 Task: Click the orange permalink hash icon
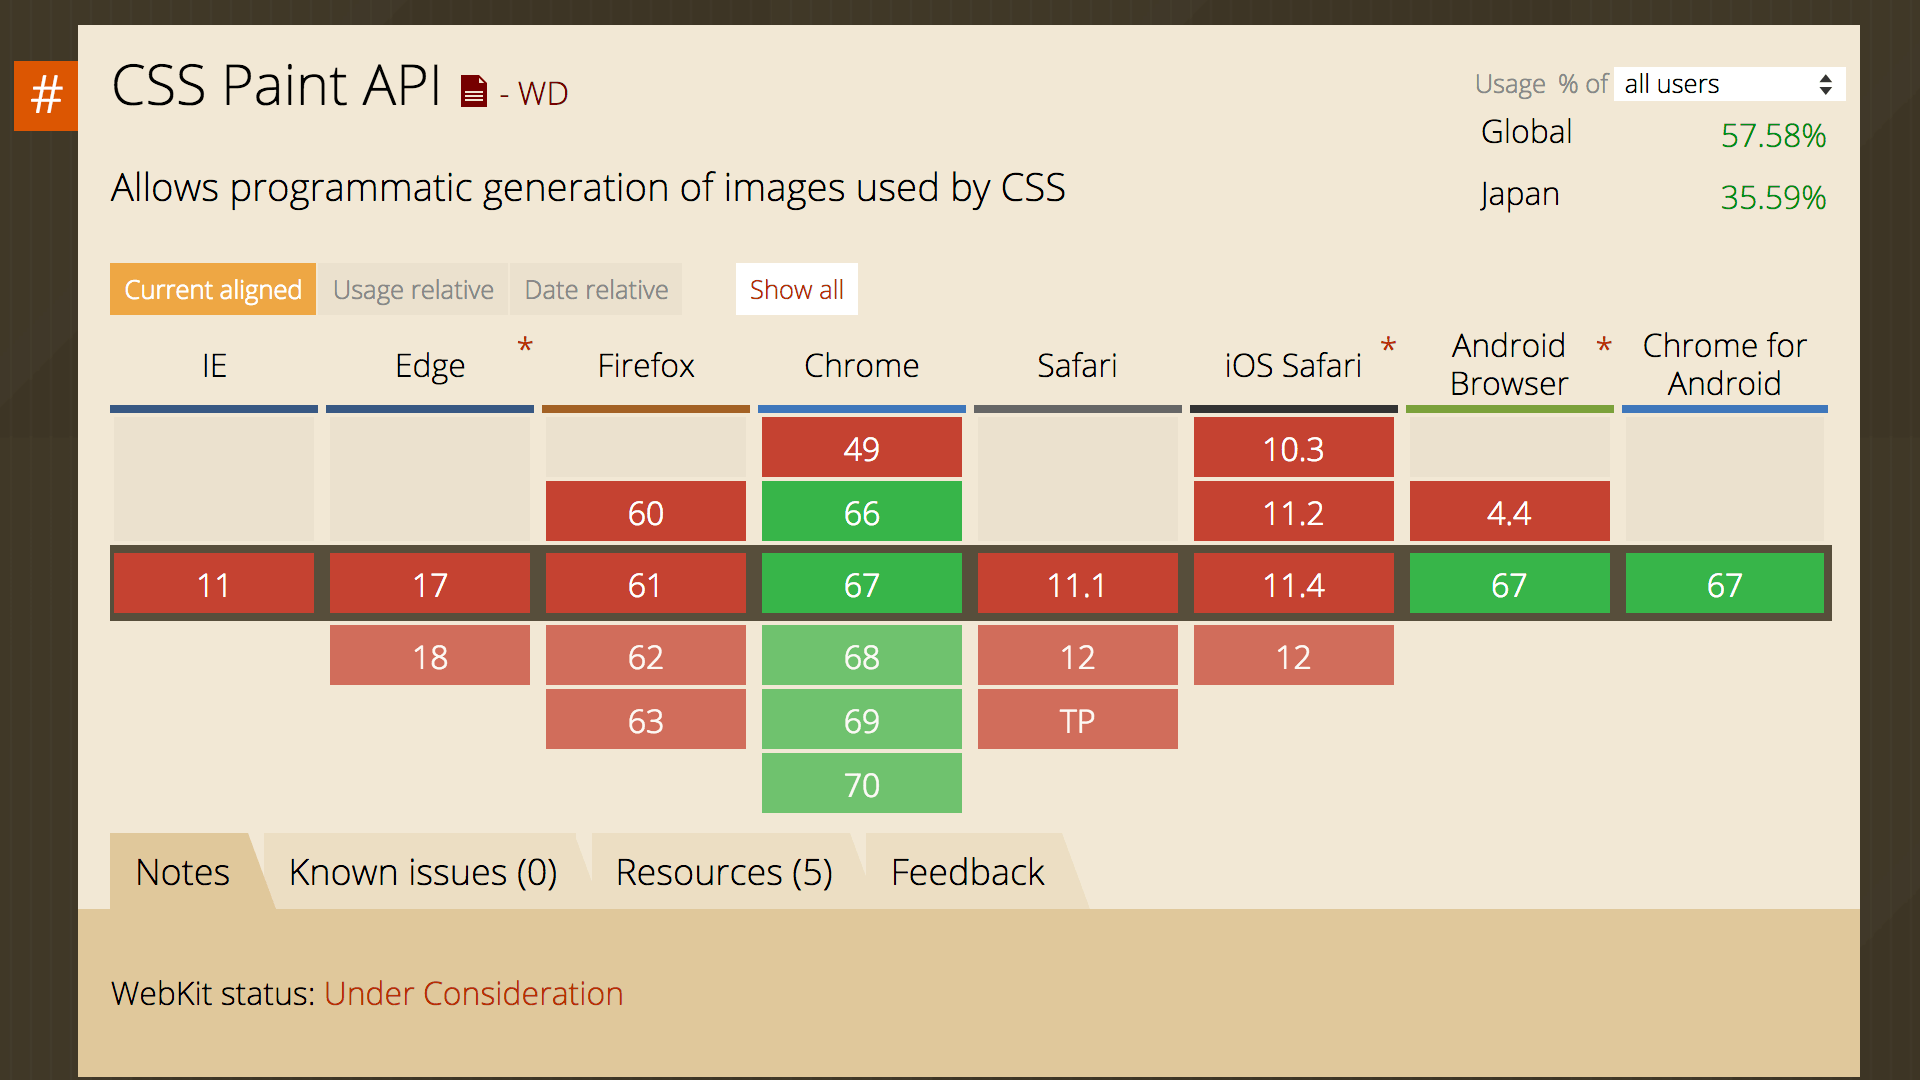click(45, 96)
